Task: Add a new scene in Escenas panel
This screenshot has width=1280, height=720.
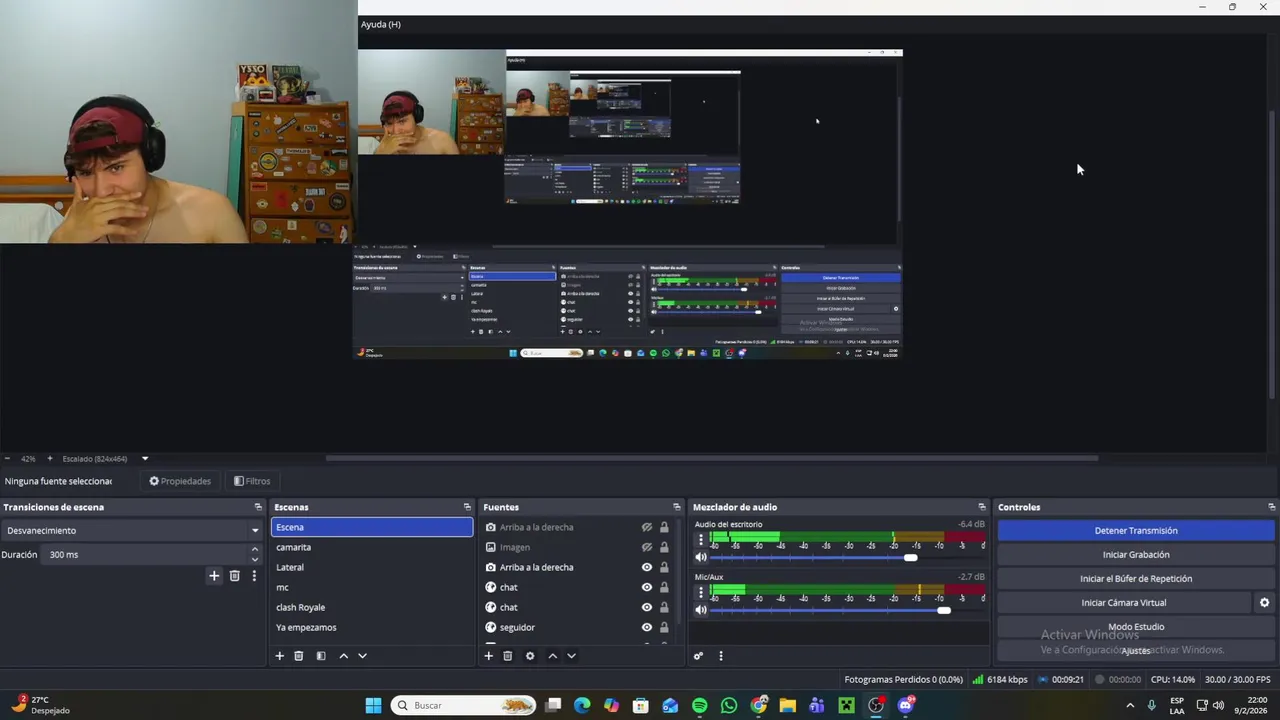Action: (x=280, y=656)
